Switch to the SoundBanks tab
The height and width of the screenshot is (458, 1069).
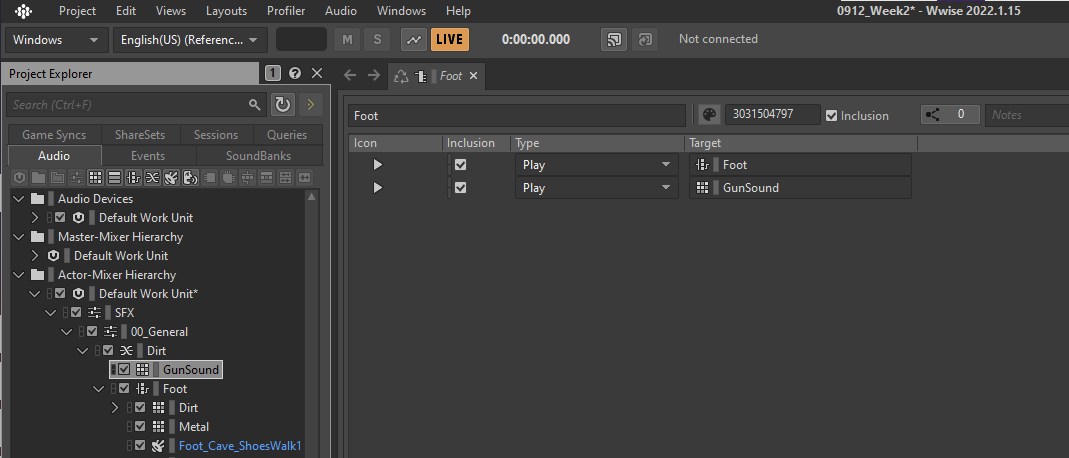click(258, 155)
